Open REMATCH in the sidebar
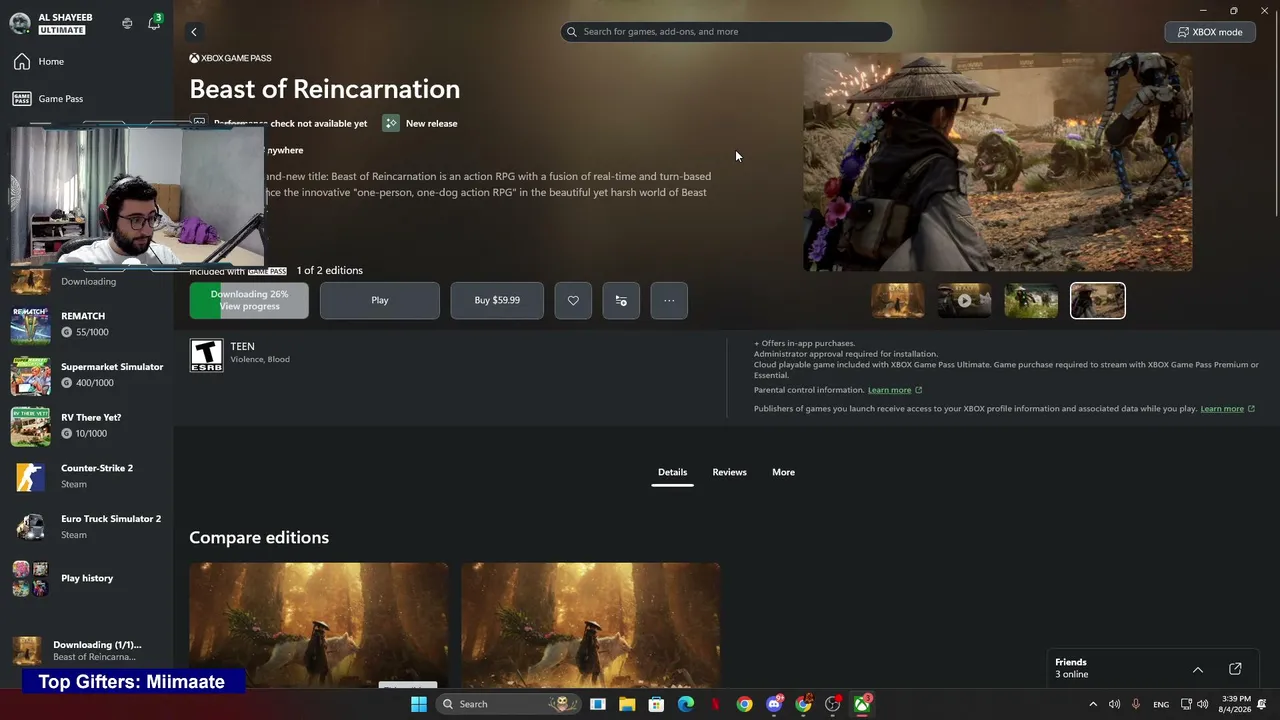 [86, 324]
